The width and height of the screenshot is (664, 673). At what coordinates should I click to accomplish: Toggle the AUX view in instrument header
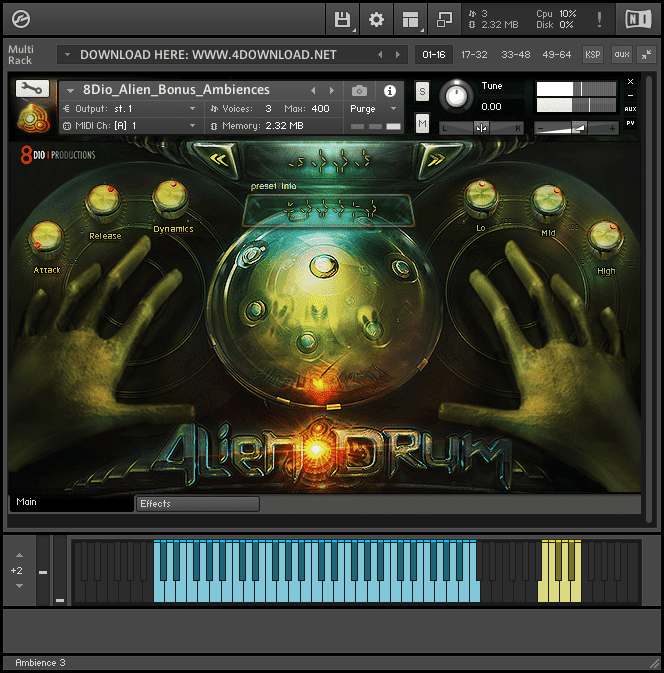pyautogui.click(x=630, y=109)
